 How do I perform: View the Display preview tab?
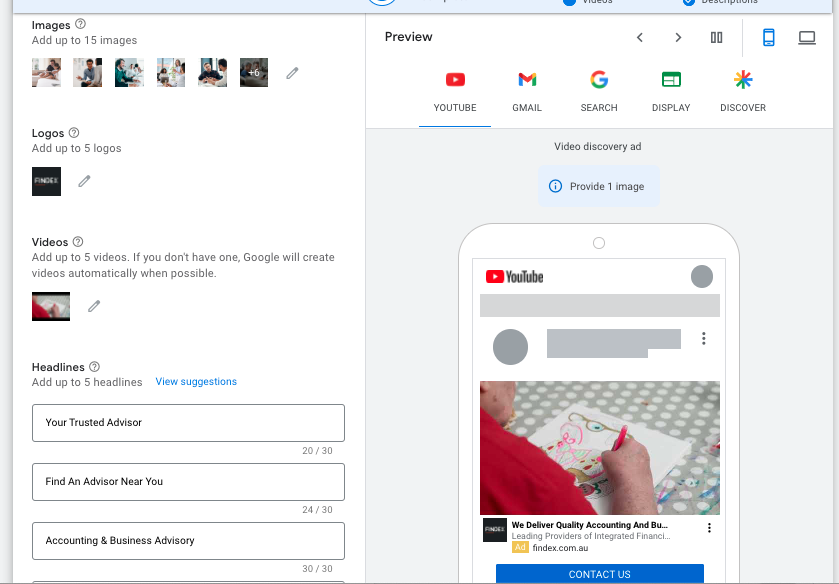(671, 91)
